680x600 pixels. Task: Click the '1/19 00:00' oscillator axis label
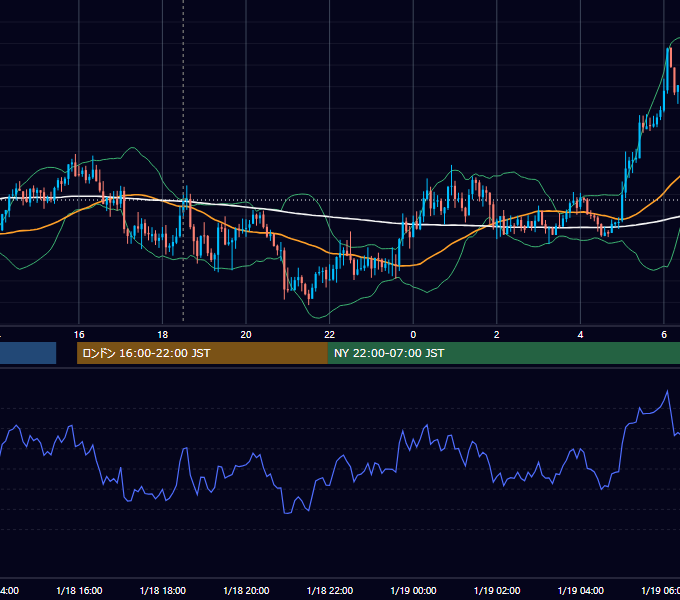click(x=413, y=591)
